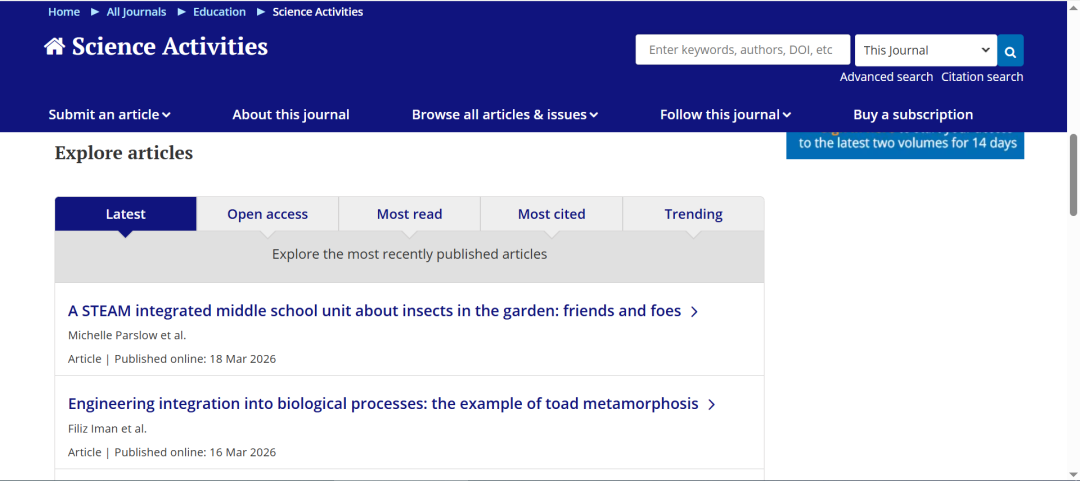Click author text Michelle Parslow et al.

coord(127,336)
